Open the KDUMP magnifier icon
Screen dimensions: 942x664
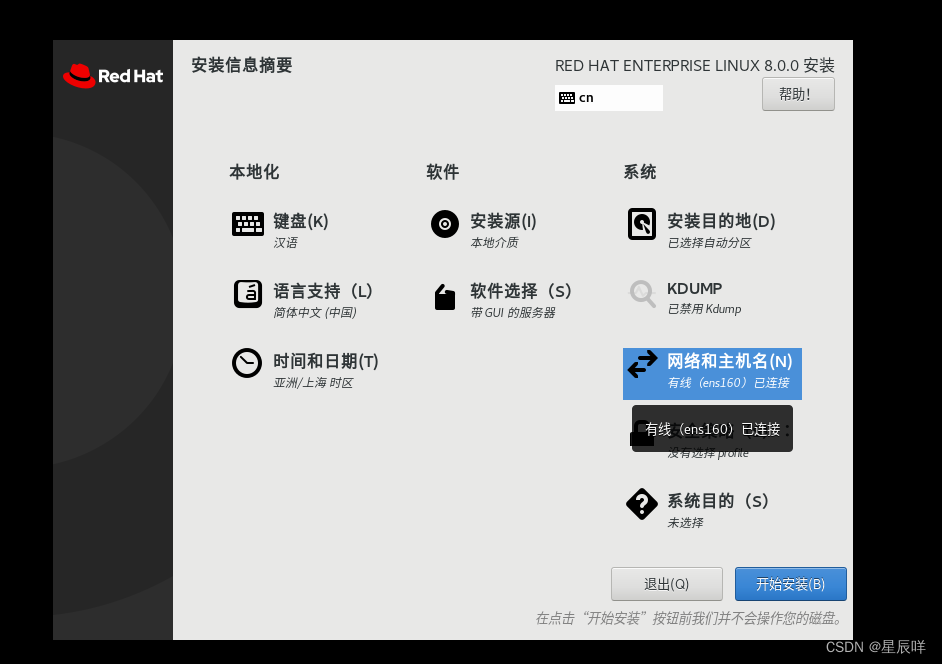[642, 294]
